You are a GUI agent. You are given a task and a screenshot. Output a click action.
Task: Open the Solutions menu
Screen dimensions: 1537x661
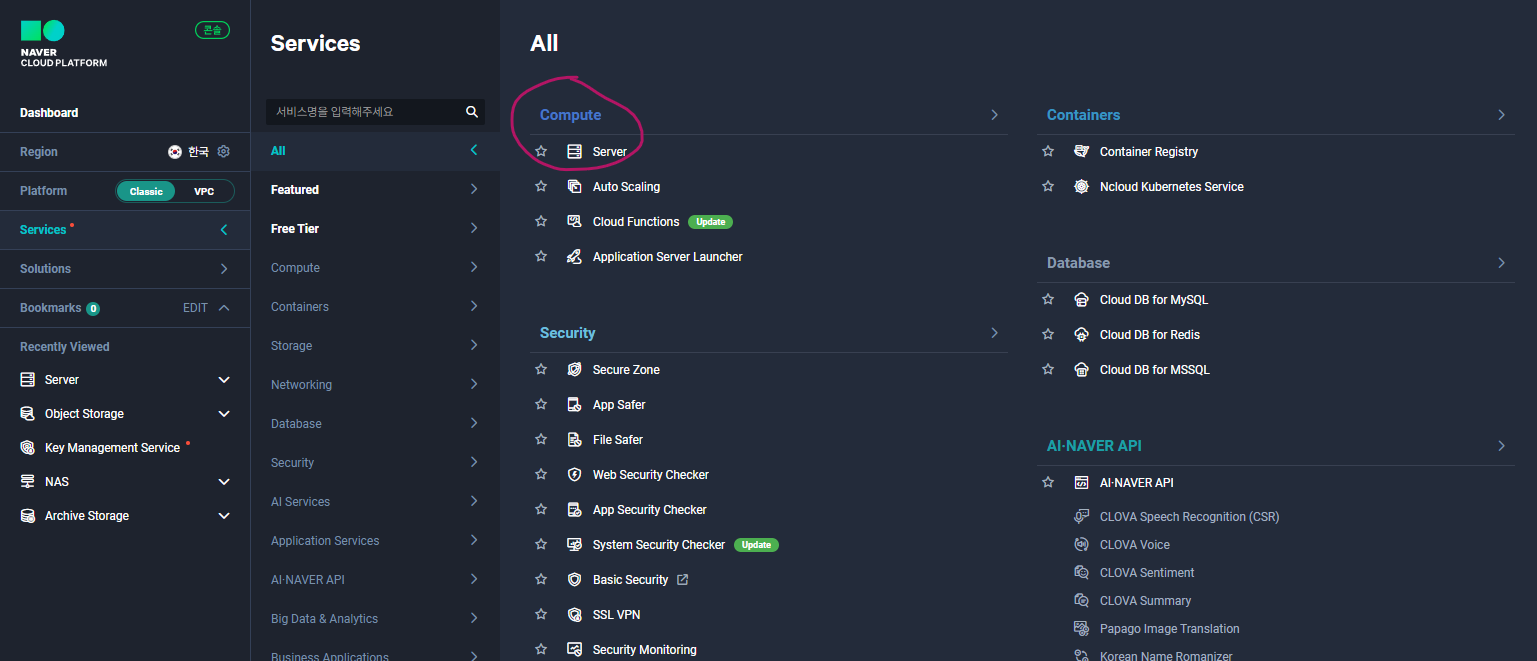tap(125, 269)
